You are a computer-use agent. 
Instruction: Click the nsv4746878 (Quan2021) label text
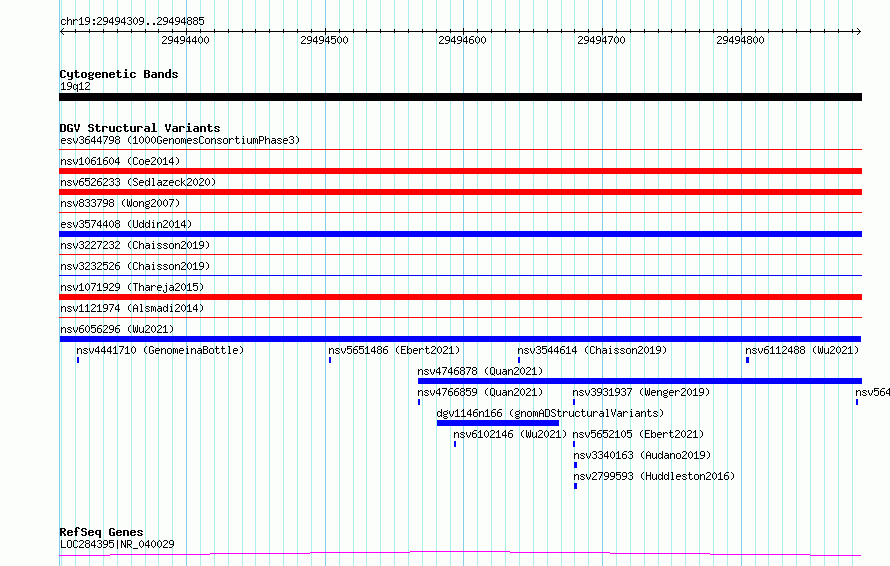[480, 371]
